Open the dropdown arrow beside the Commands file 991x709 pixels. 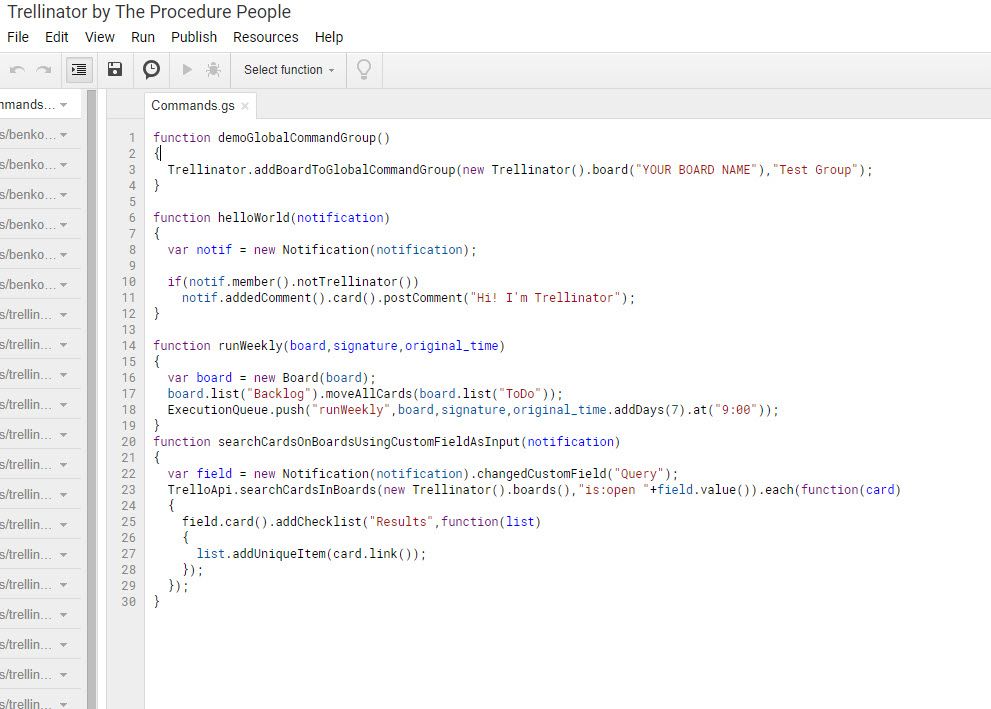click(x=63, y=105)
